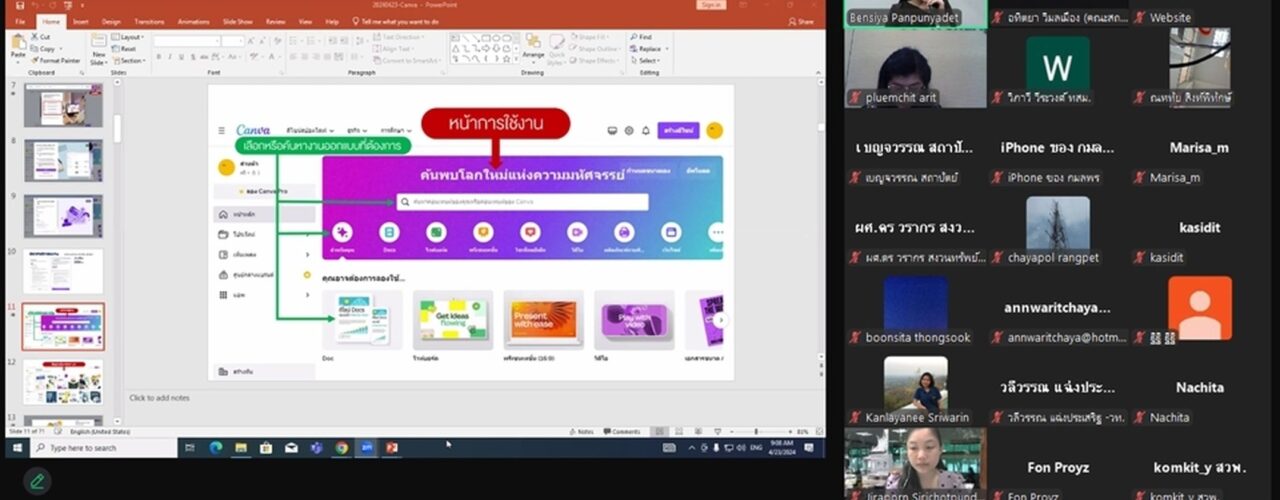Click the Cut scissors icon
The height and width of the screenshot is (500, 1280).
pos(34,37)
